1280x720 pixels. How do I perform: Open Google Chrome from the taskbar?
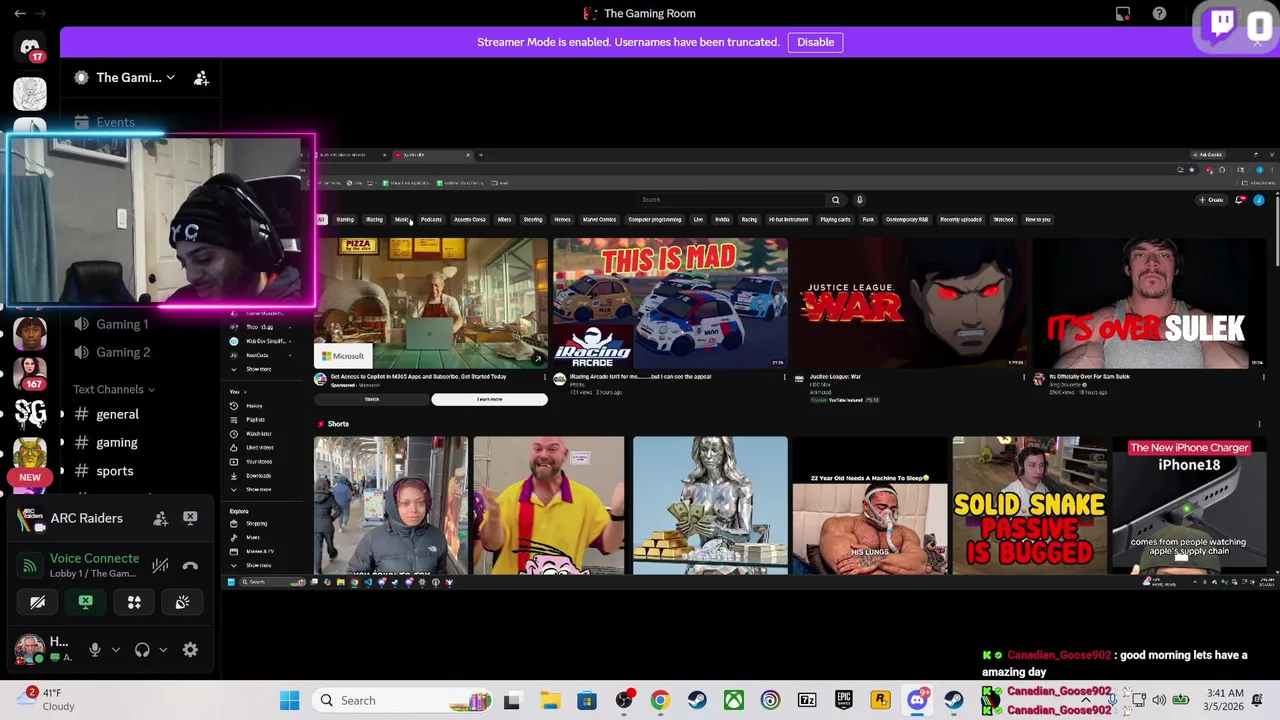click(660, 701)
